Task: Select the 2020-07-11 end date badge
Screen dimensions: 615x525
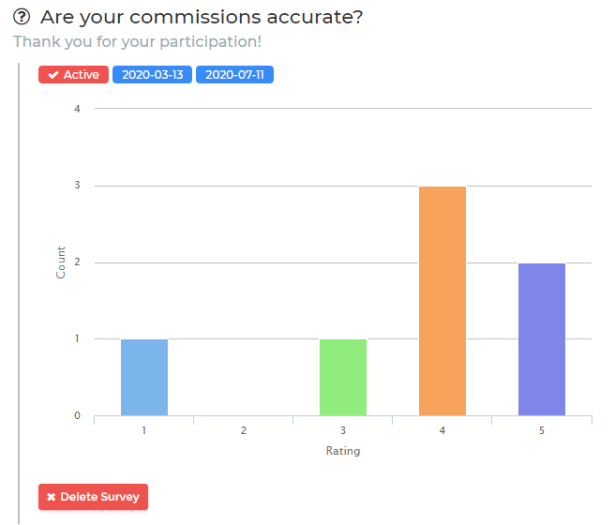Action: (x=235, y=75)
